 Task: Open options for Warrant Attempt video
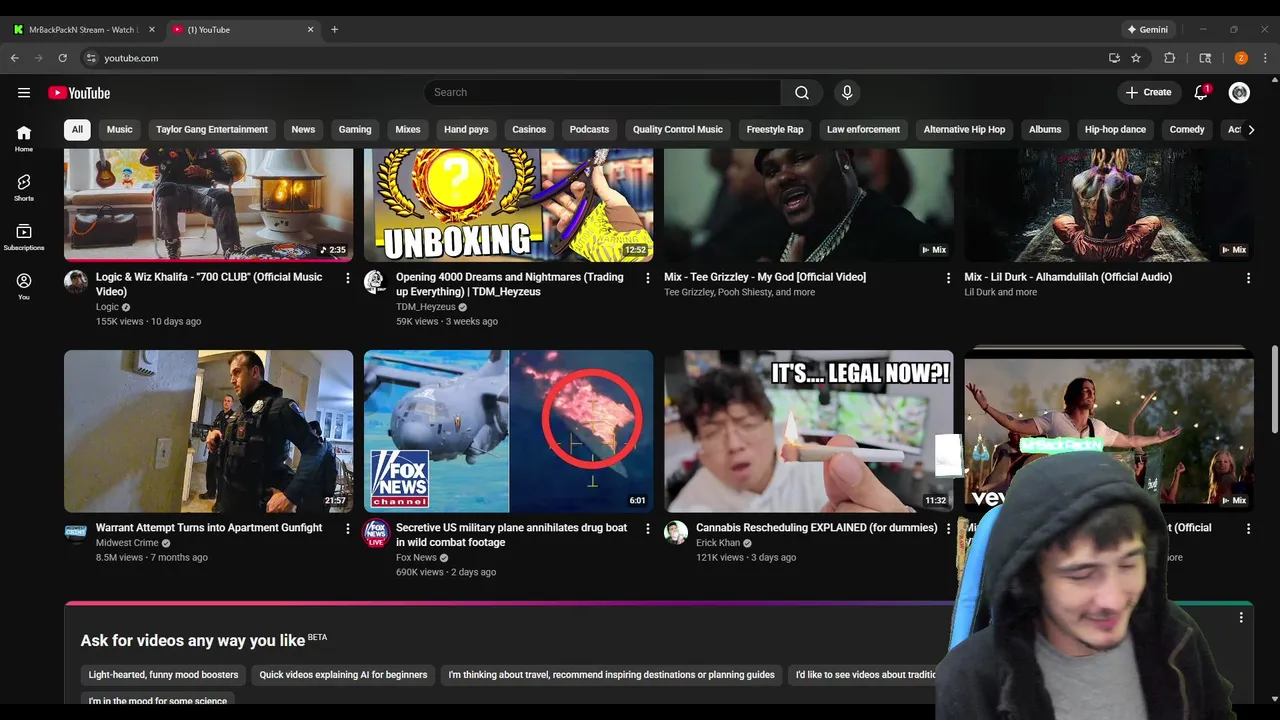pyautogui.click(x=348, y=528)
